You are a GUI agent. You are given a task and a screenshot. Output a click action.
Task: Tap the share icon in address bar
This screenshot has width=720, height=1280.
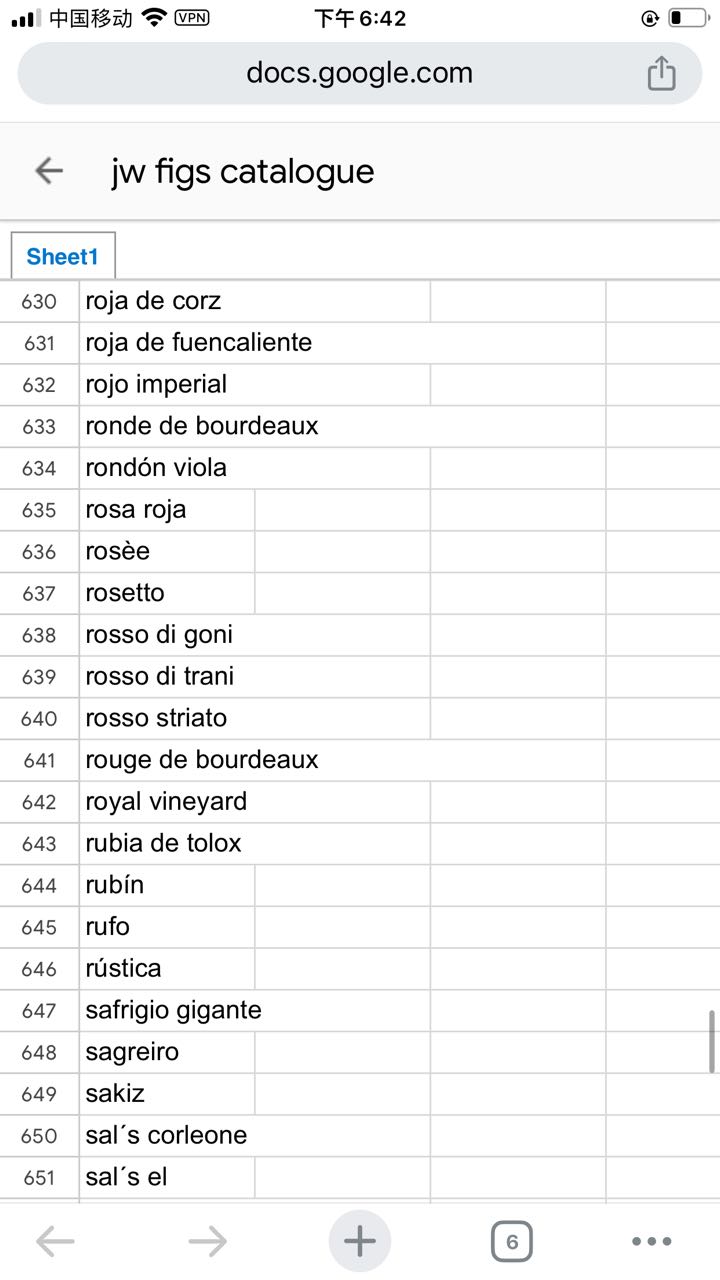pos(661,73)
